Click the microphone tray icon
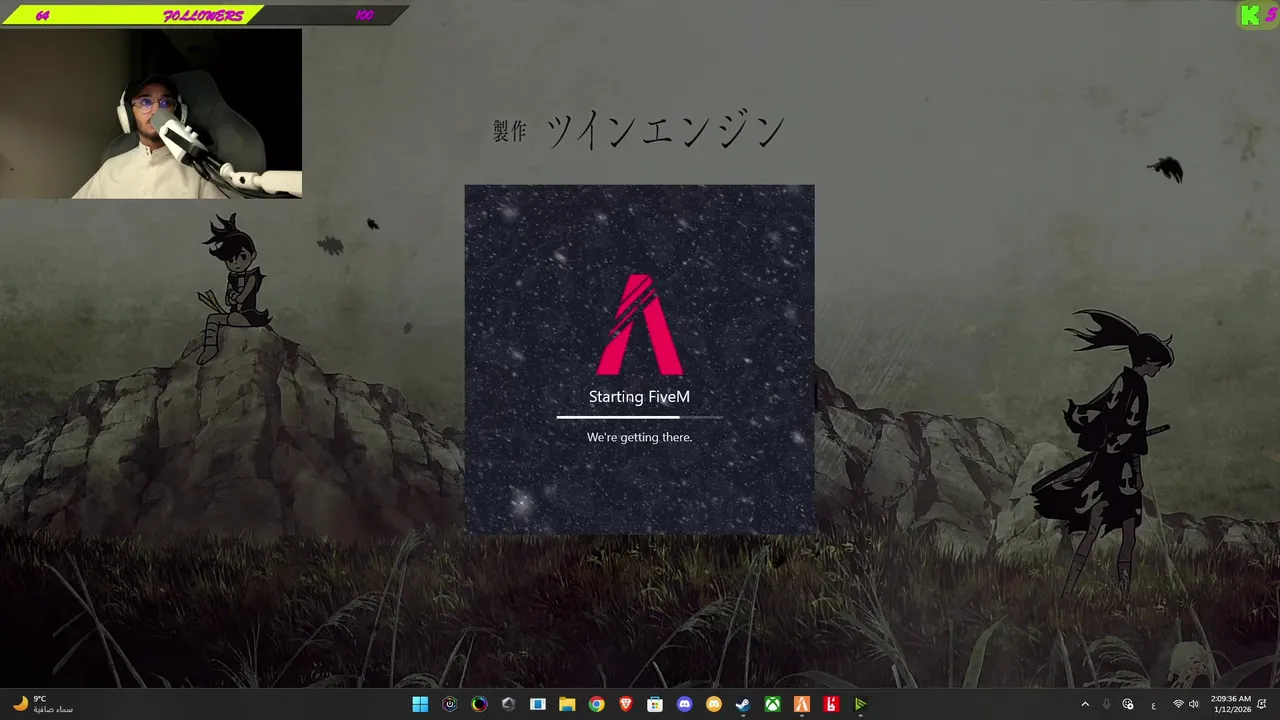Viewport: 1280px width, 720px height. pos(1106,704)
